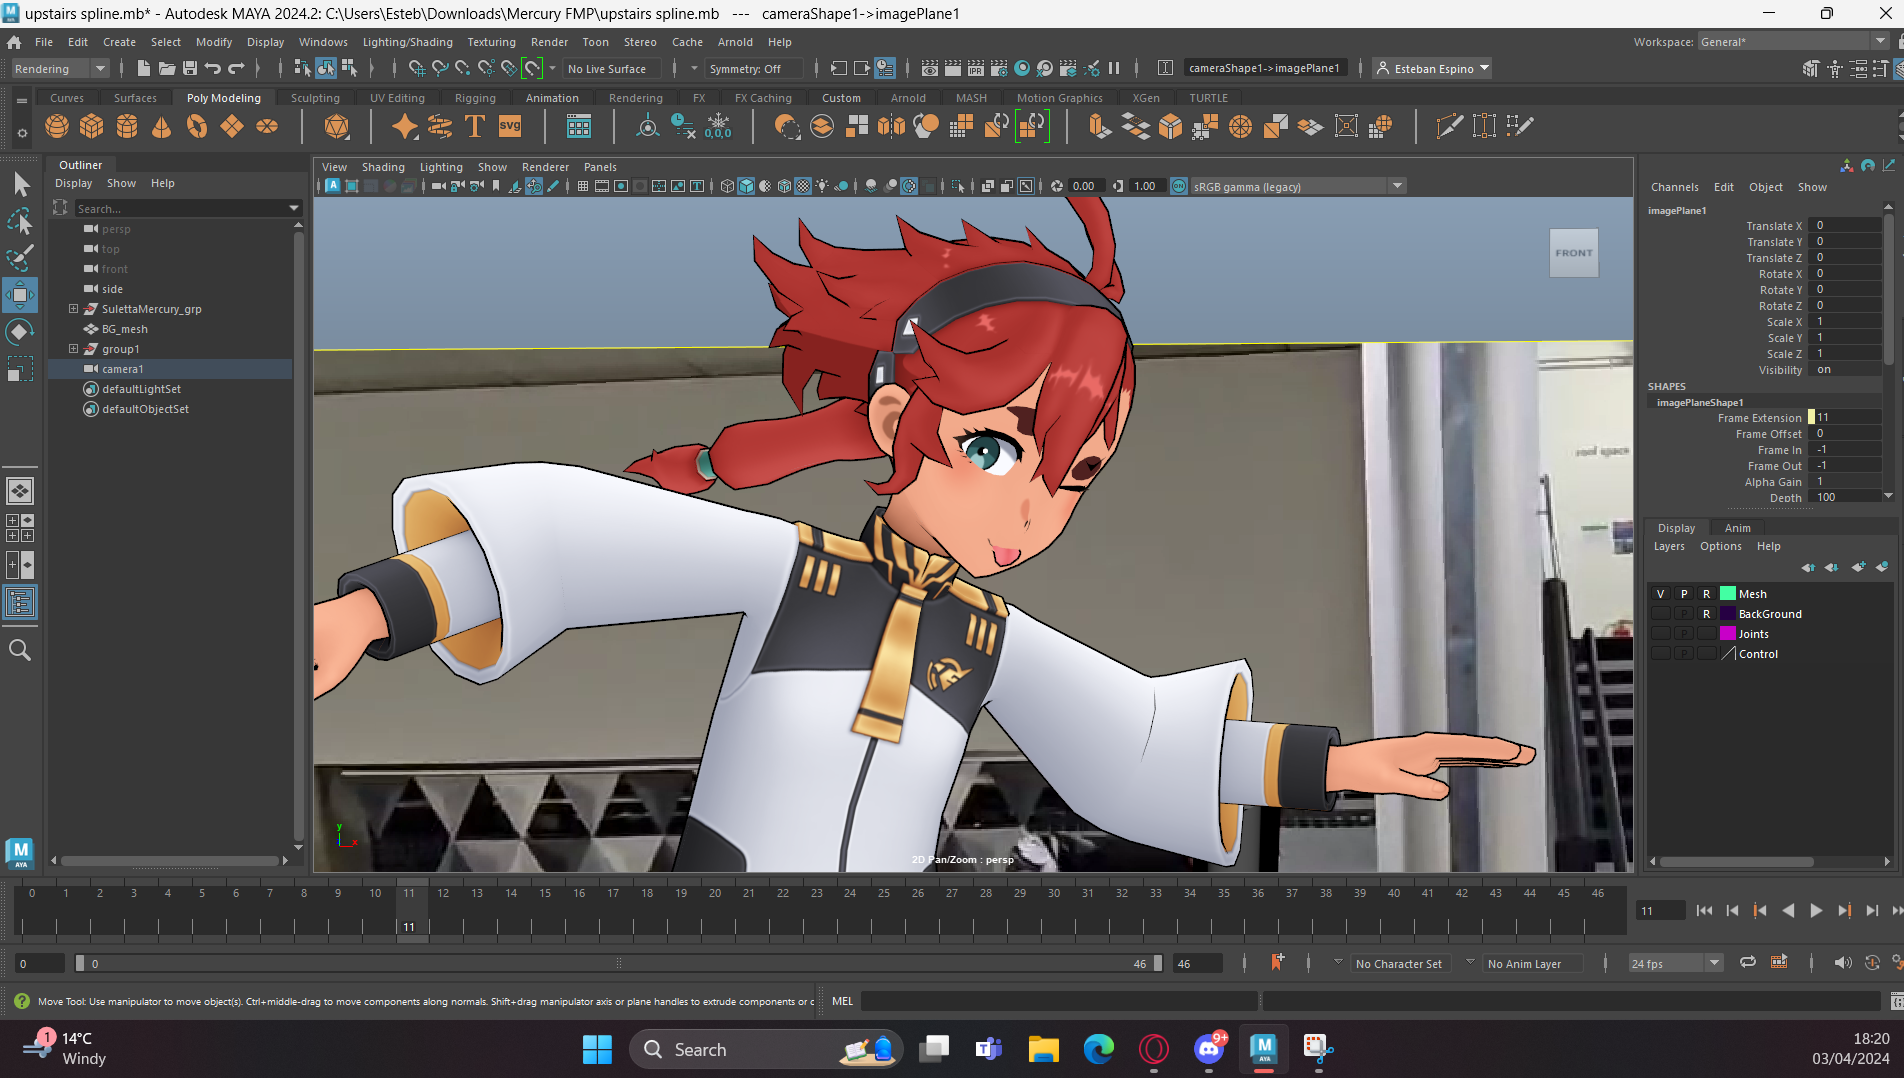Image resolution: width=1904 pixels, height=1078 pixels.
Task: Toggle loop playback icon
Action: [x=1747, y=962]
